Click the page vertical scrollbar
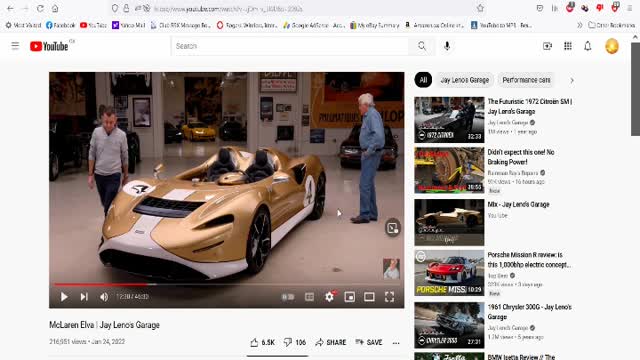 (x=635, y=88)
